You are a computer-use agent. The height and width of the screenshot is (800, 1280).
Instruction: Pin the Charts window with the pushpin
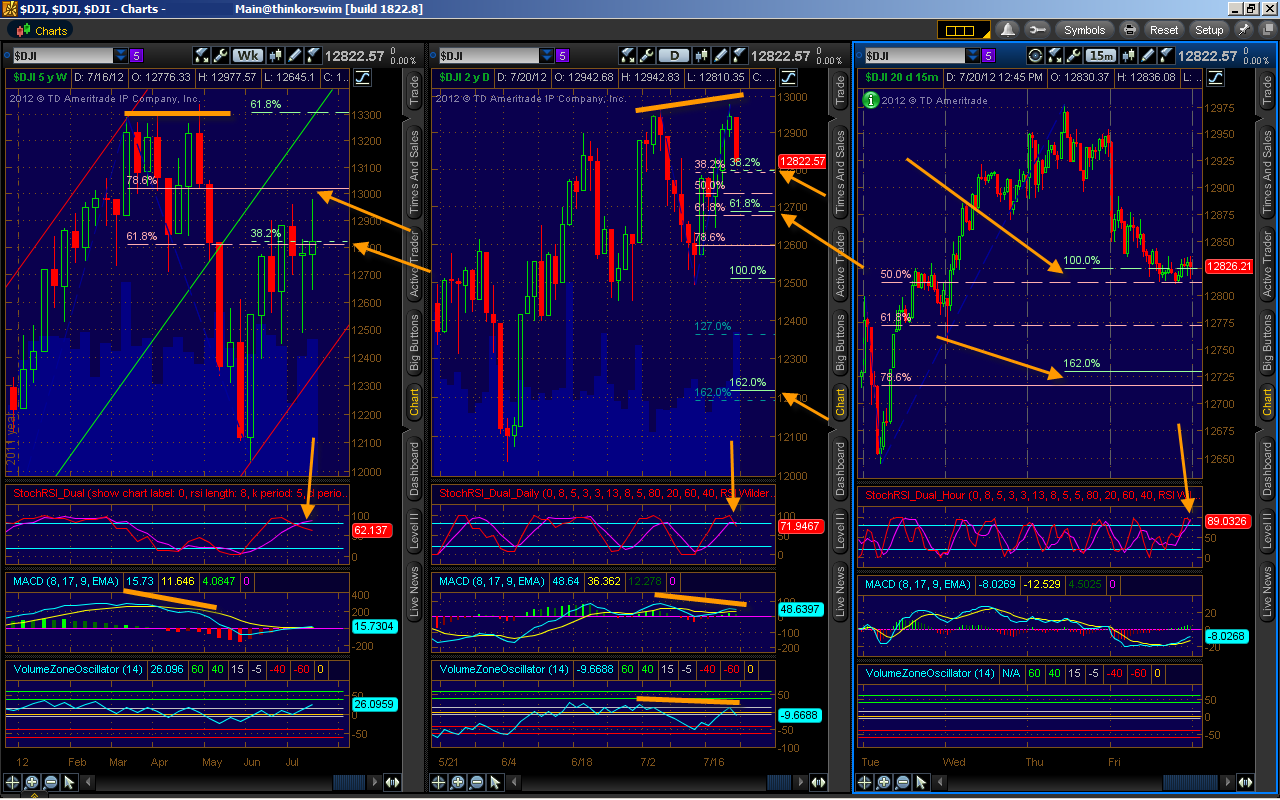[x=1243, y=30]
